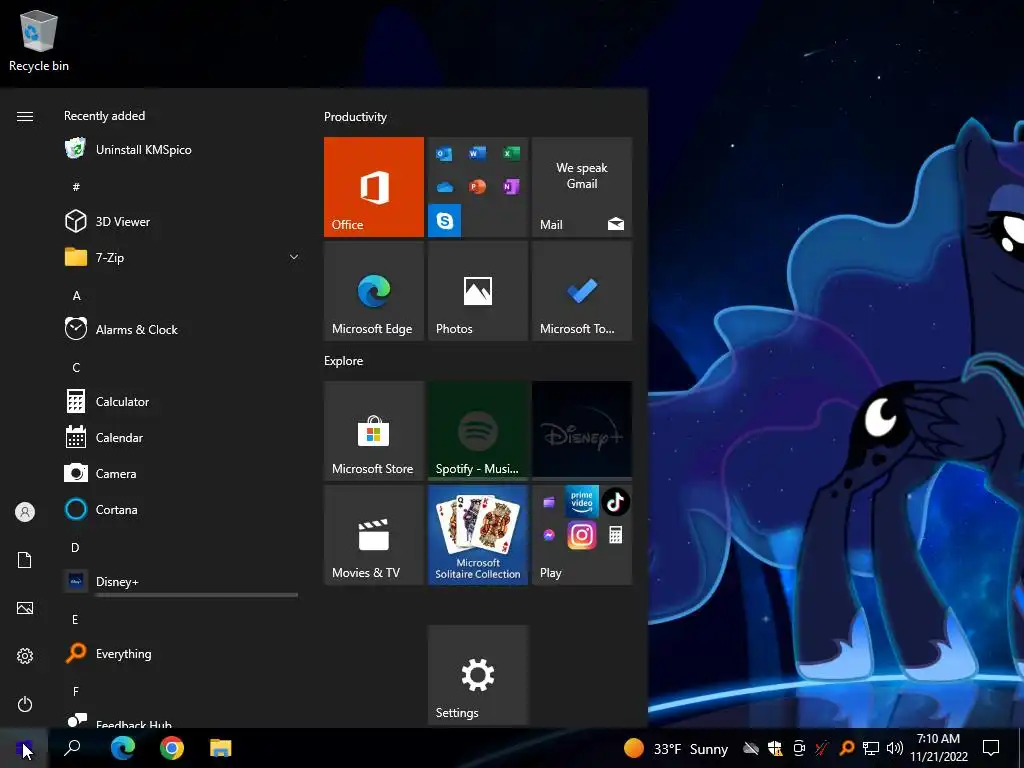The image size is (1024, 768).
Task: Open the Action Center notifications icon
Action: click(x=991, y=748)
